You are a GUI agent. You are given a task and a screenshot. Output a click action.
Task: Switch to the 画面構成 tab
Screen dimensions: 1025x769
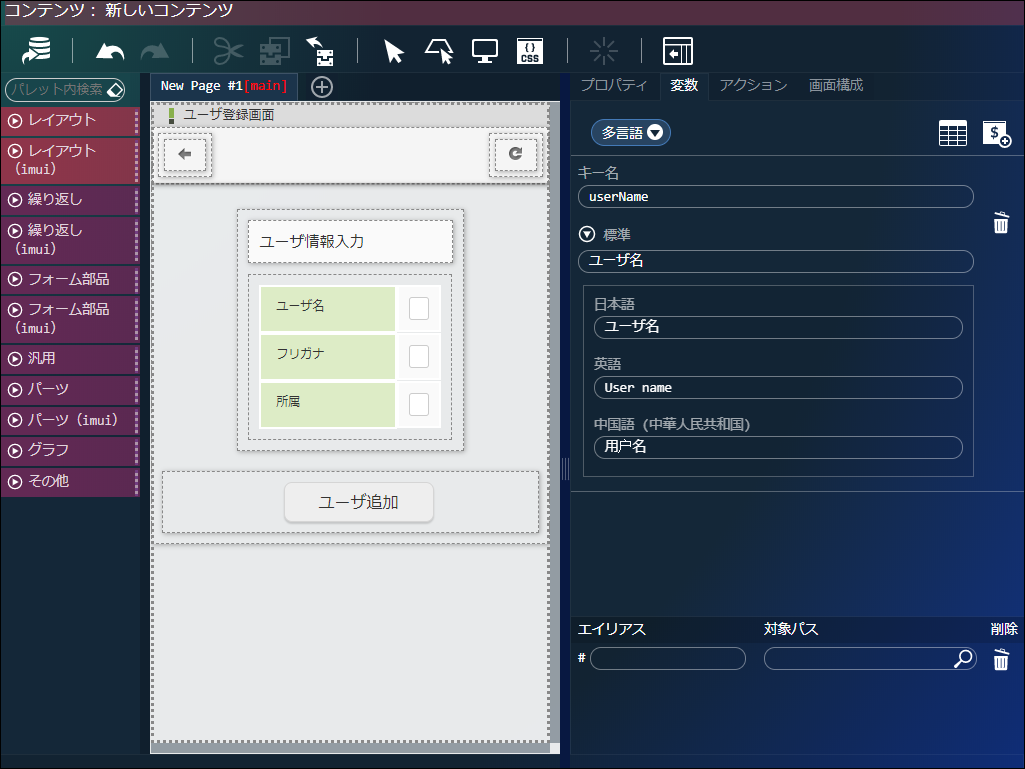pos(836,86)
